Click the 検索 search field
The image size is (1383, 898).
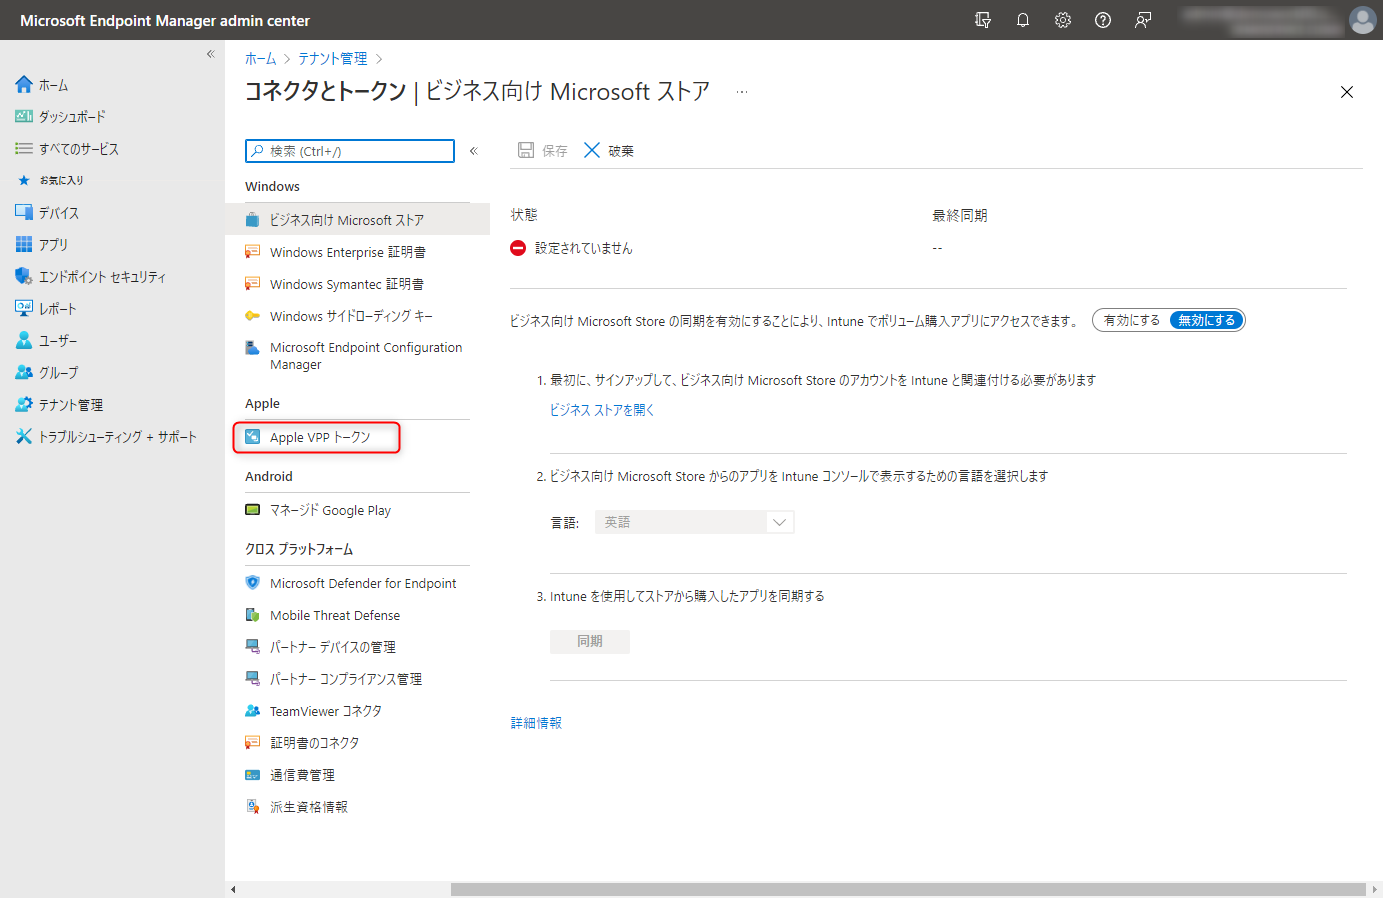click(x=348, y=150)
